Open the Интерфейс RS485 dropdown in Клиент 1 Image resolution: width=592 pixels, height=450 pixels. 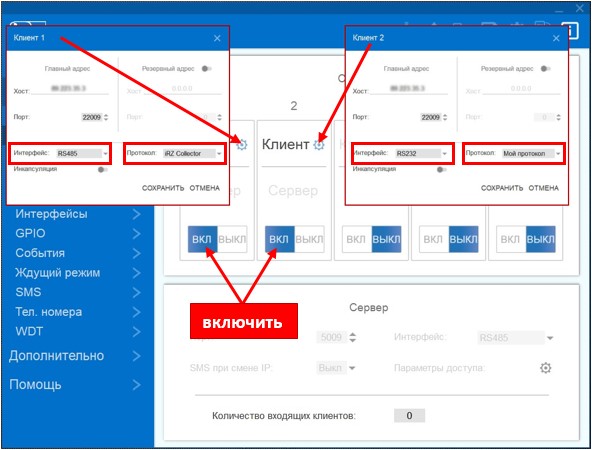pos(82,153)
